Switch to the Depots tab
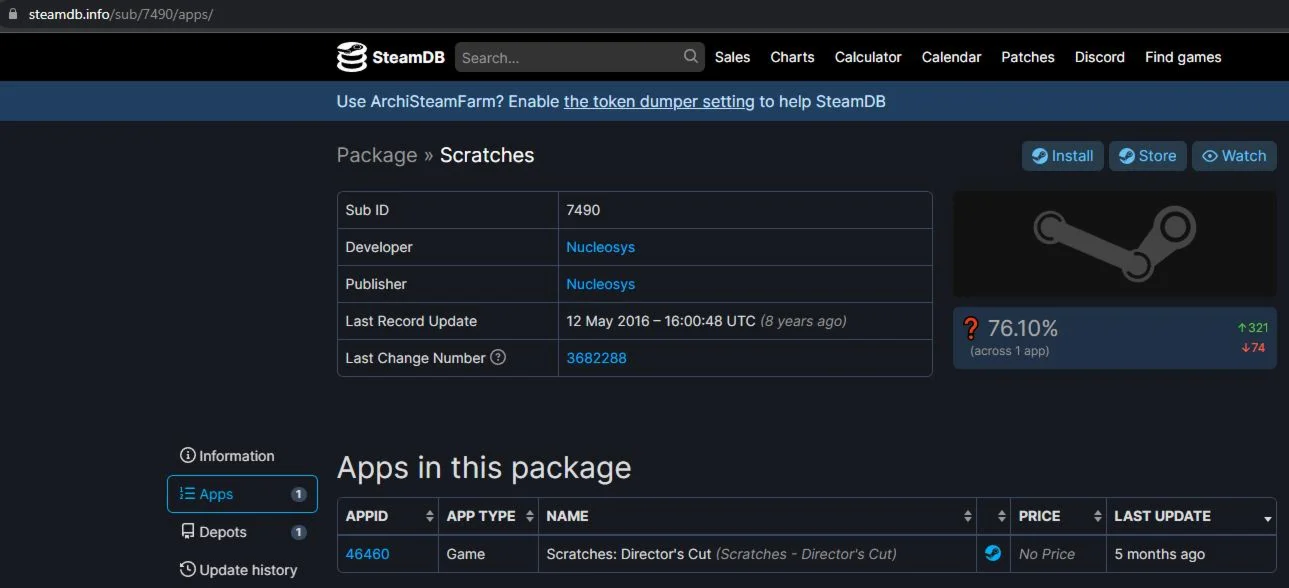 click(222, 532)
